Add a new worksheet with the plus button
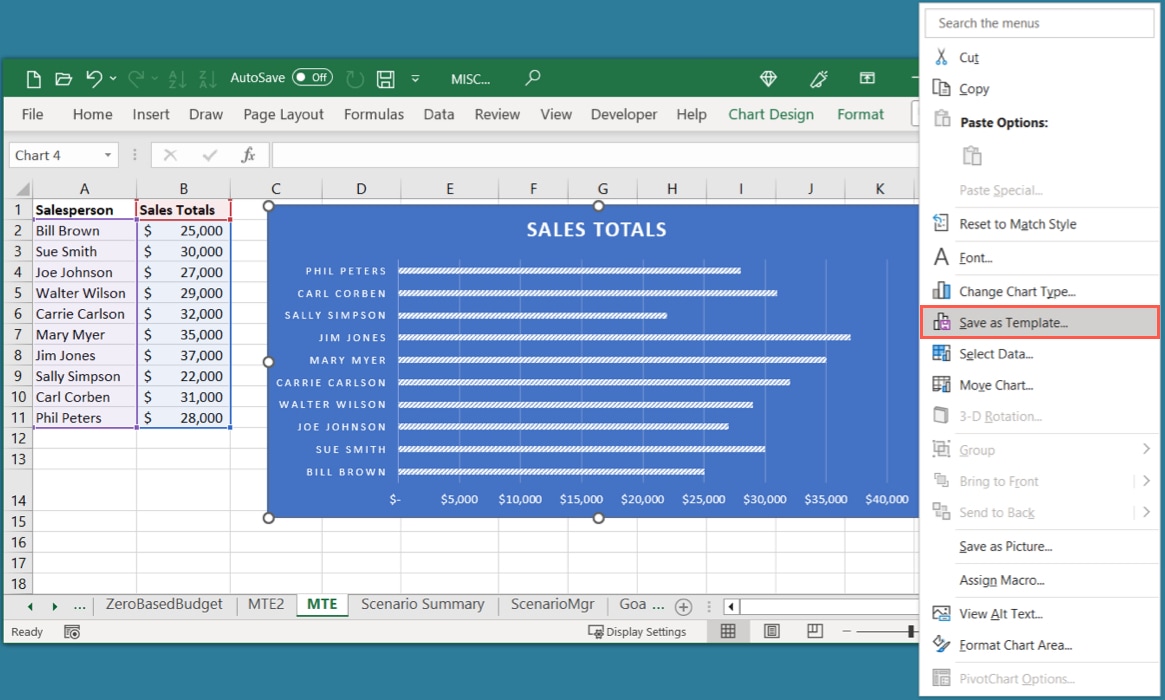Screen dimensions: 1165x700 [x=682, y=605]
